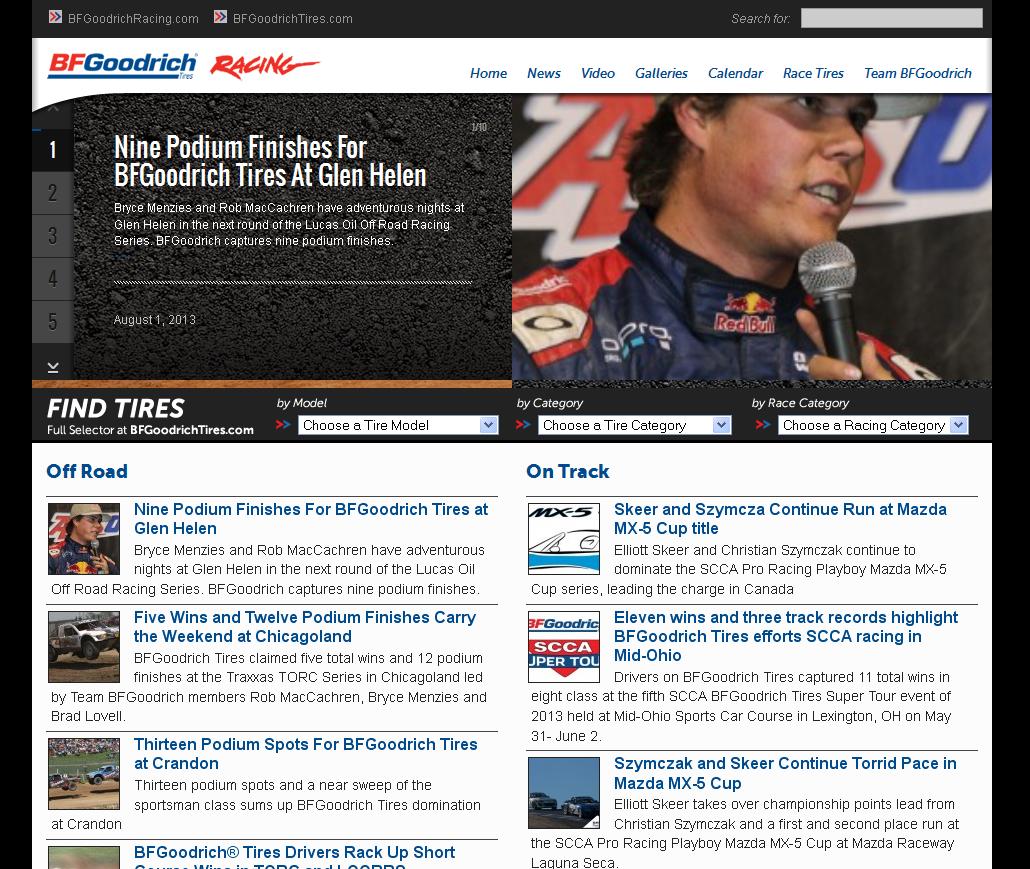1030x869 pixels.
Task: Go to the Race Tires menu
Action: tap(813, 73)
